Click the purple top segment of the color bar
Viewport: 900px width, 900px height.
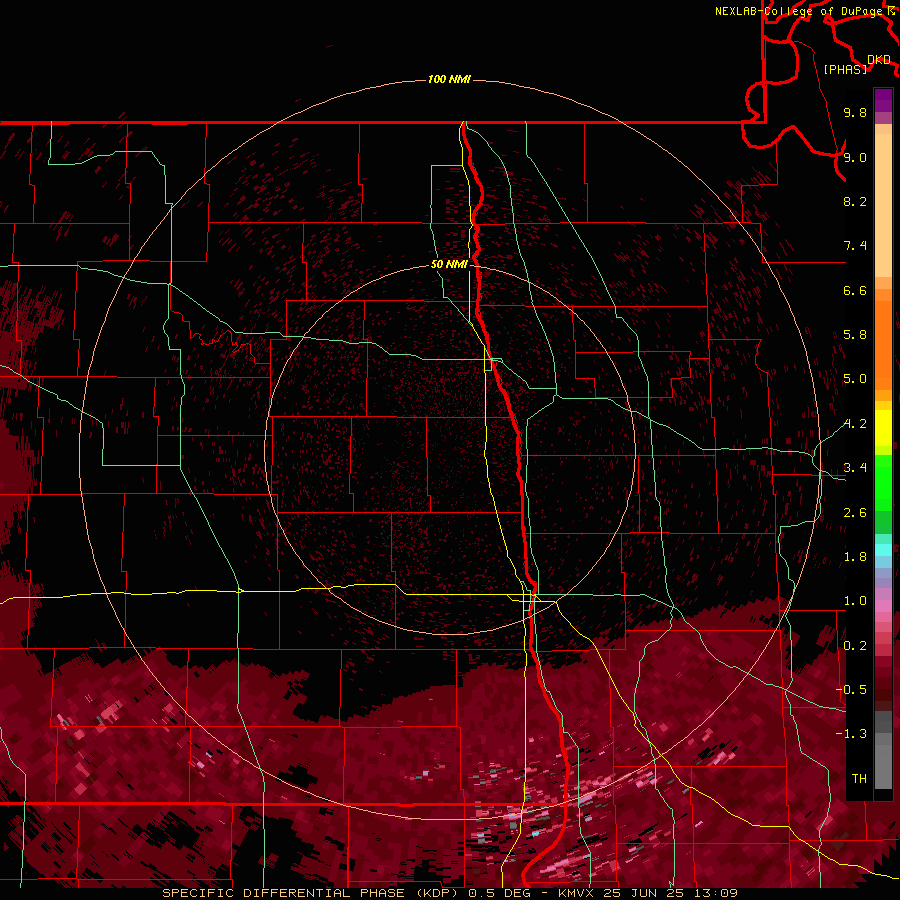click(883, 100)
